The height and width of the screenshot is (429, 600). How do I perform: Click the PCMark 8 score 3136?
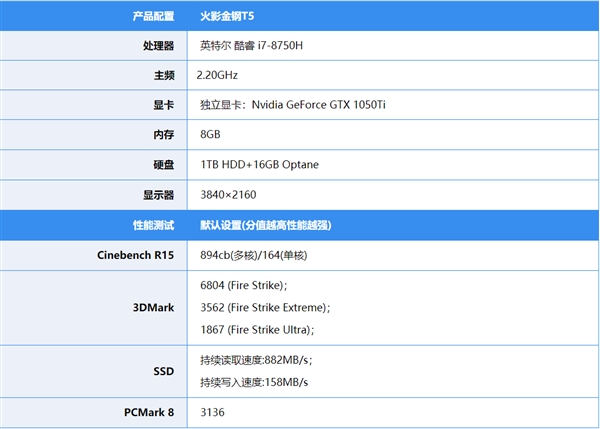214,411
